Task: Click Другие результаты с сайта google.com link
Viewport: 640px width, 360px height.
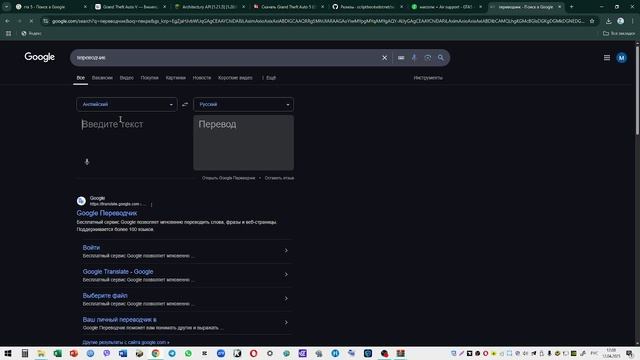Action: [126, 342]
